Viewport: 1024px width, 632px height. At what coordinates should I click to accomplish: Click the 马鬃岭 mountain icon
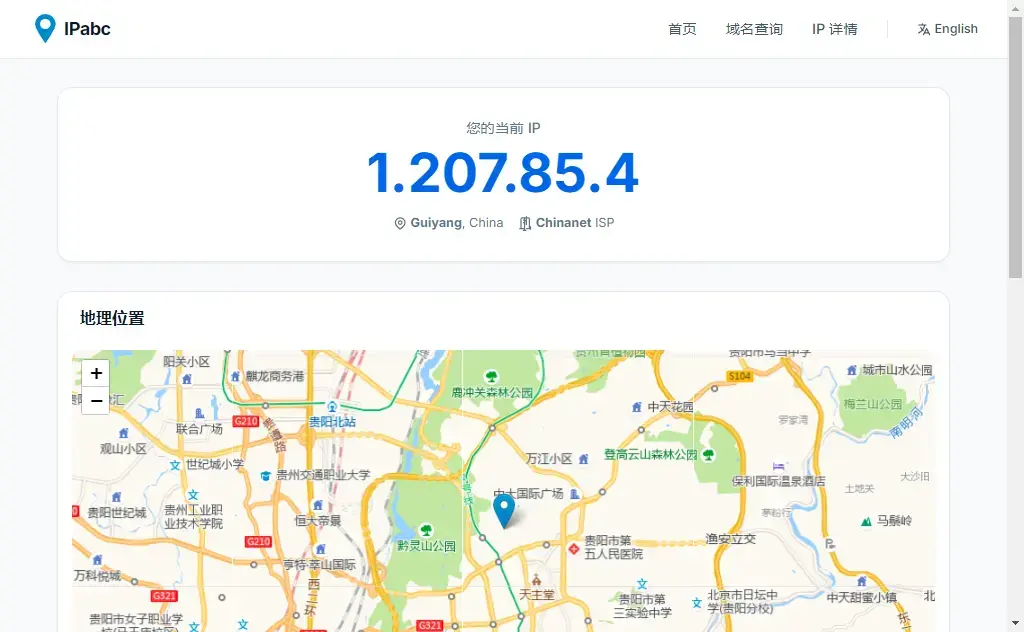pyautogui.click(x=866, y=521)
